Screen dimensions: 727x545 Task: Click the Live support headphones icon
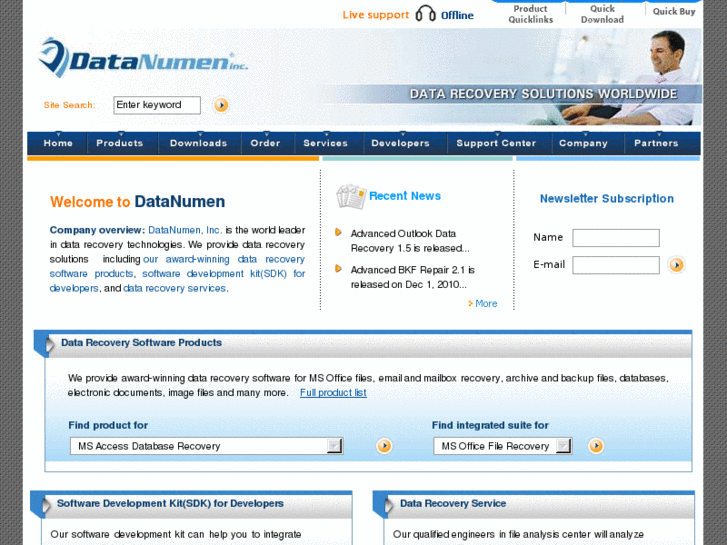pyautogui.click(x=425, y=14)
